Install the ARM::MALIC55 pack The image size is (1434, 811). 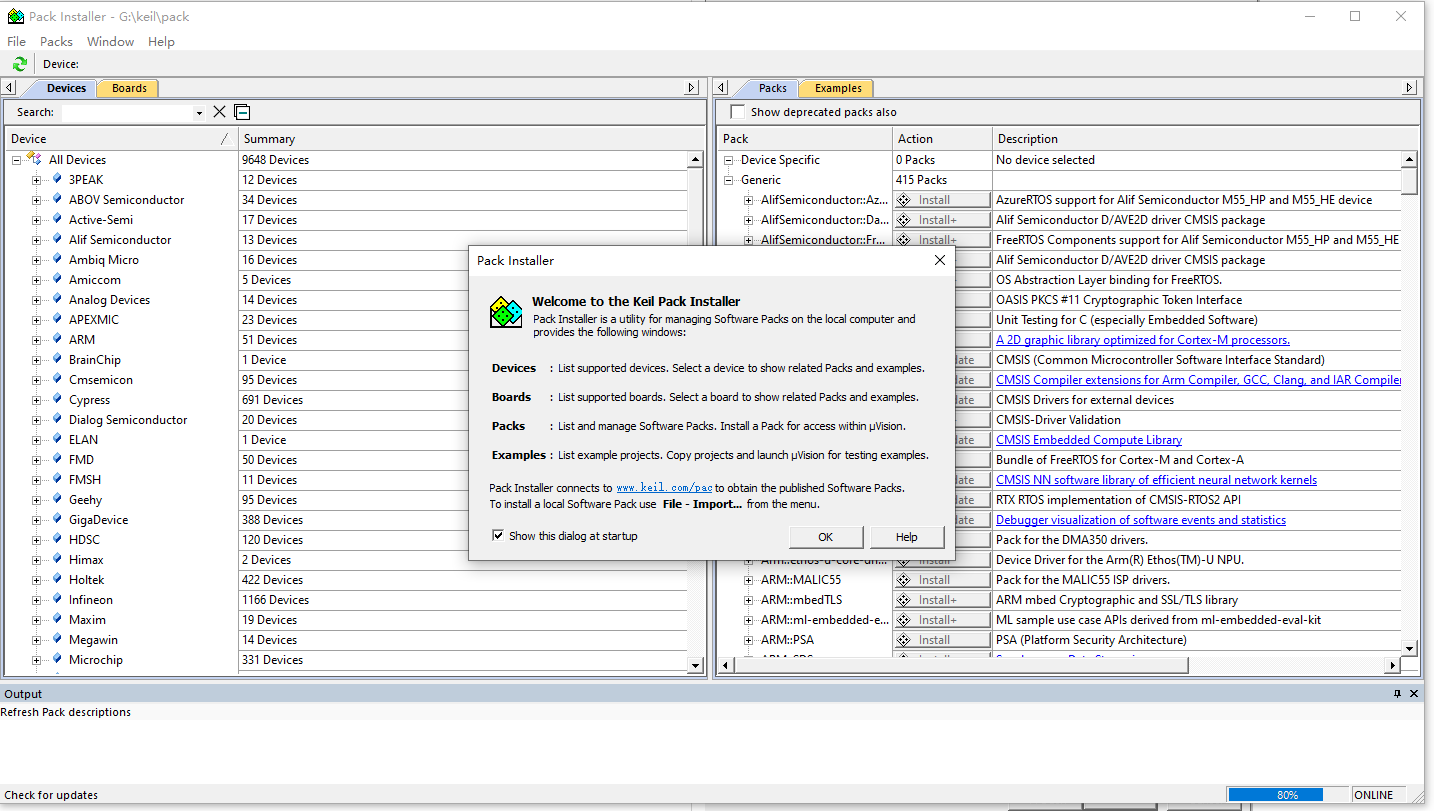click(x=942, y=580)
